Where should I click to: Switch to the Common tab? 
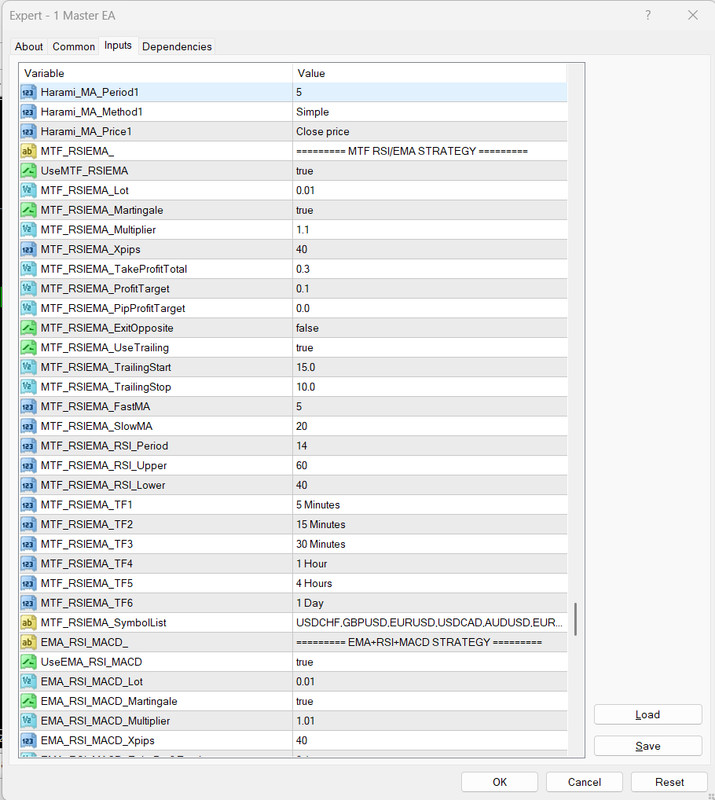(73, 46)
